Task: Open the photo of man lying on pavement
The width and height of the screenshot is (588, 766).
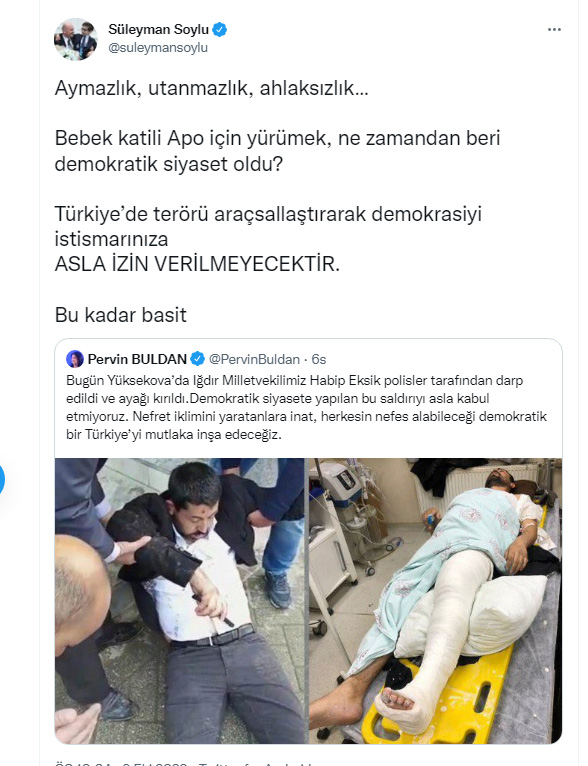Action: (x=180, y=601)
